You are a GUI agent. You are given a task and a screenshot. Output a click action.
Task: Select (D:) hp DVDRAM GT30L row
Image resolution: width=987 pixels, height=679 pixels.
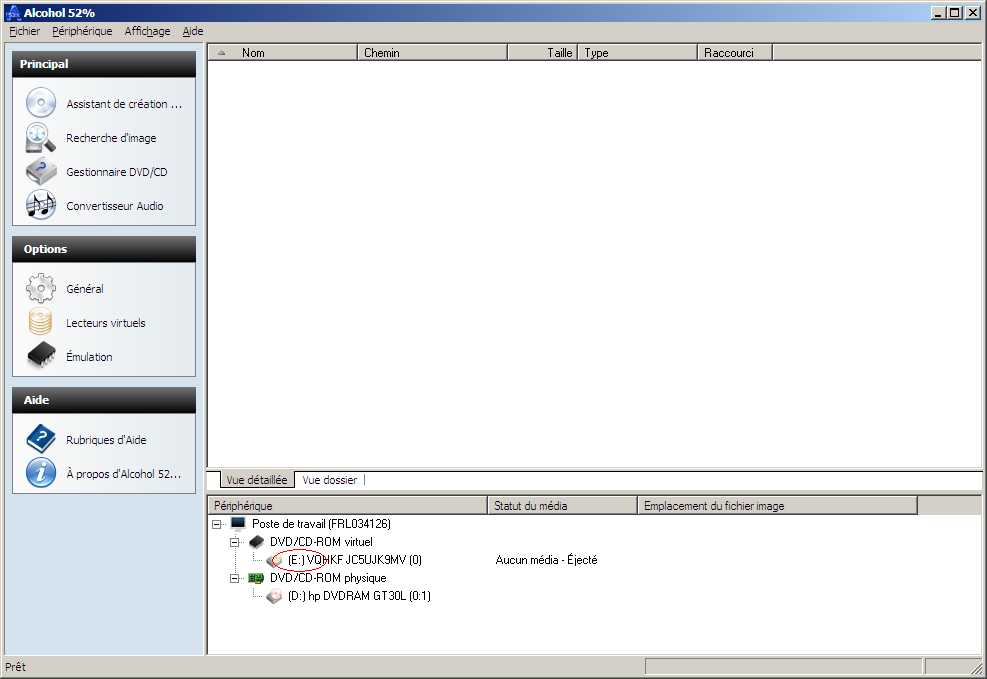[x=359, y=595]
